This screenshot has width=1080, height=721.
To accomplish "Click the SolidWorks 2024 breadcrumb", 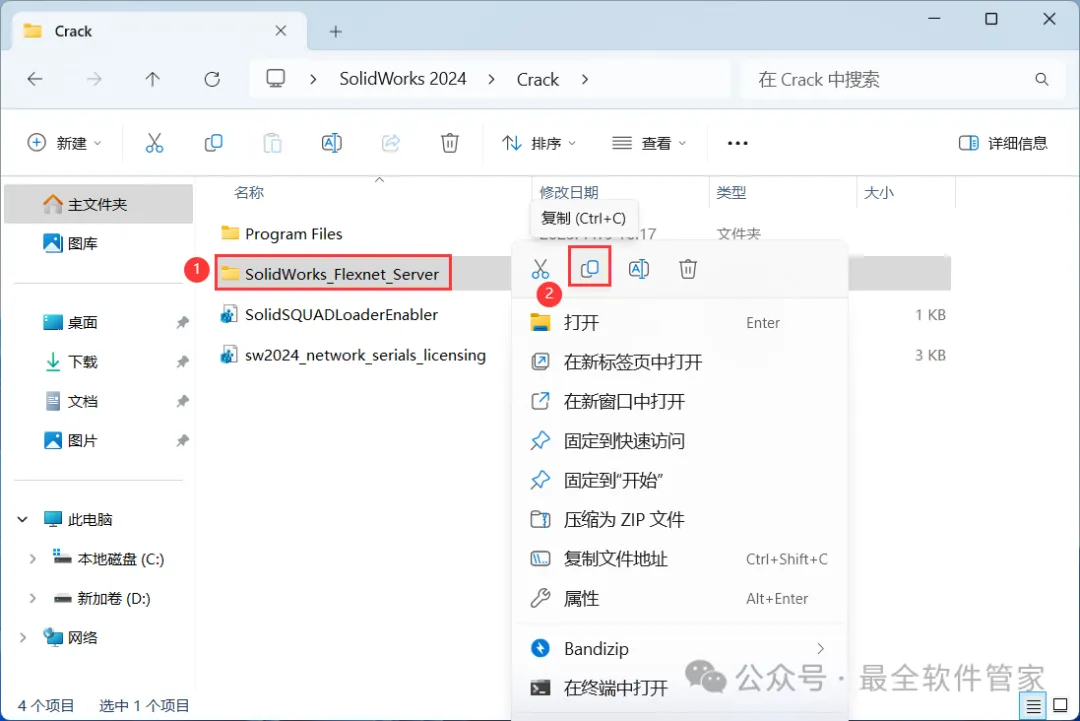I will tap(403, 79).
